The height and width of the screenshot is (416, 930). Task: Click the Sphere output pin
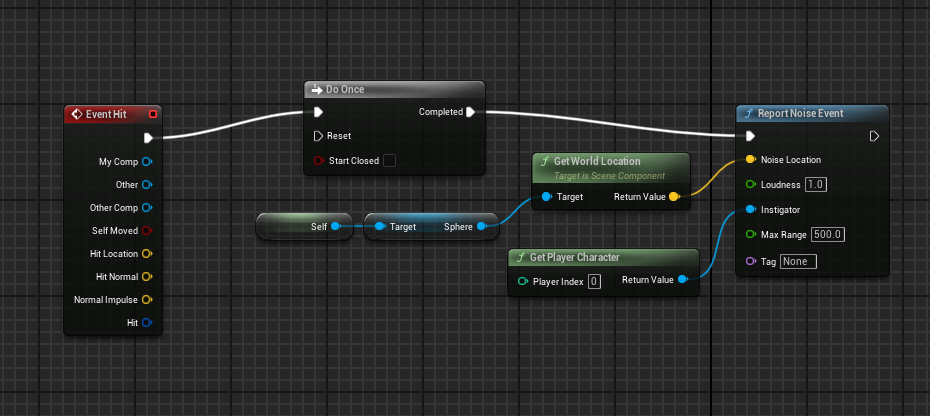[x=481, y=227]
